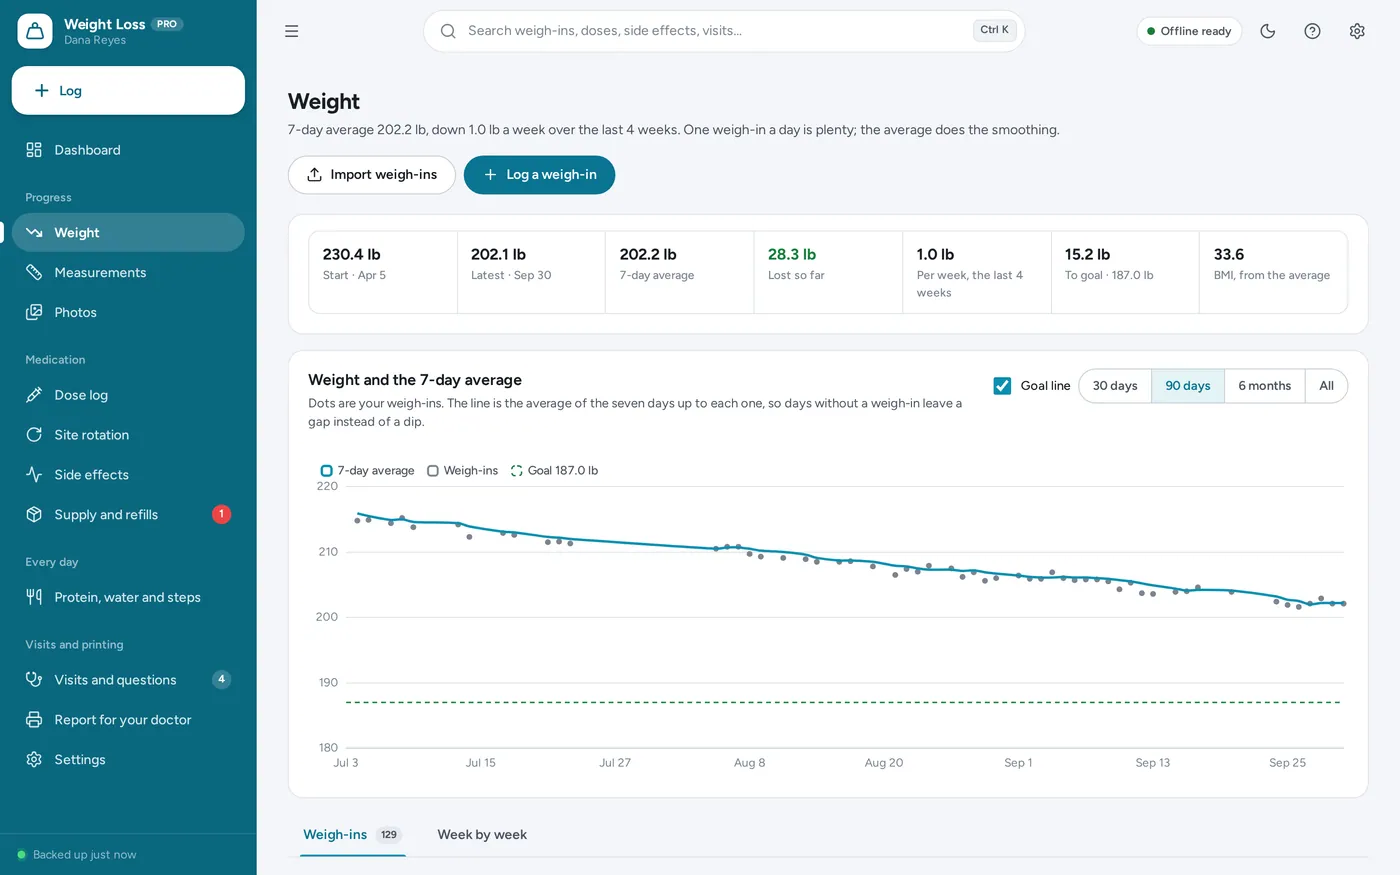Go to the Measurements section
This screenshot has height=875, width=1400.
(x=128, y=272)
